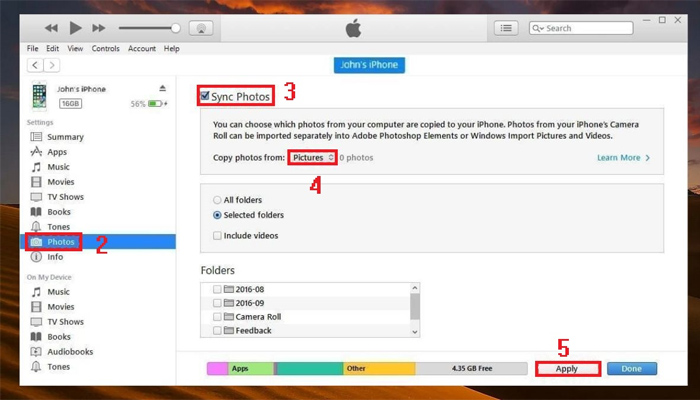Open the Edit menu
This screenshot has height=400, width=700.
pos(53,48)
